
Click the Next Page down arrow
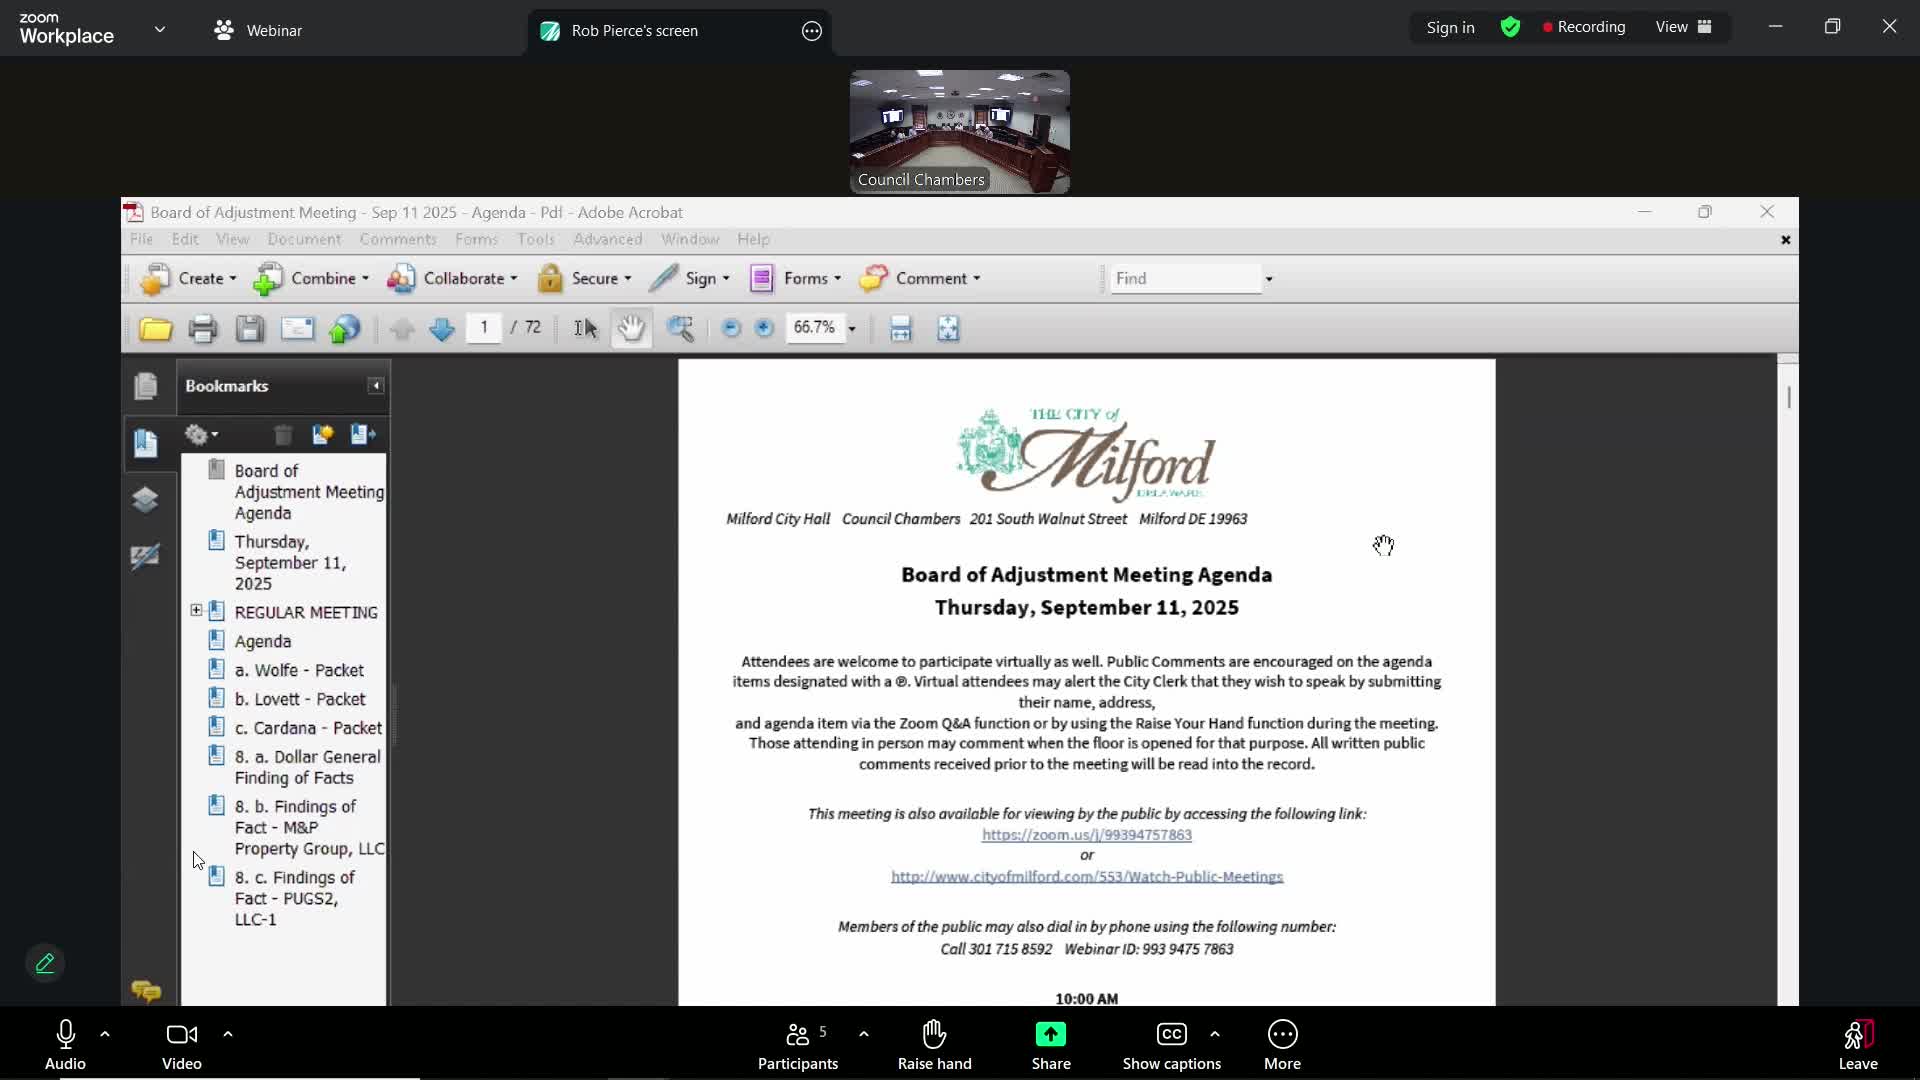coord(441,329)
